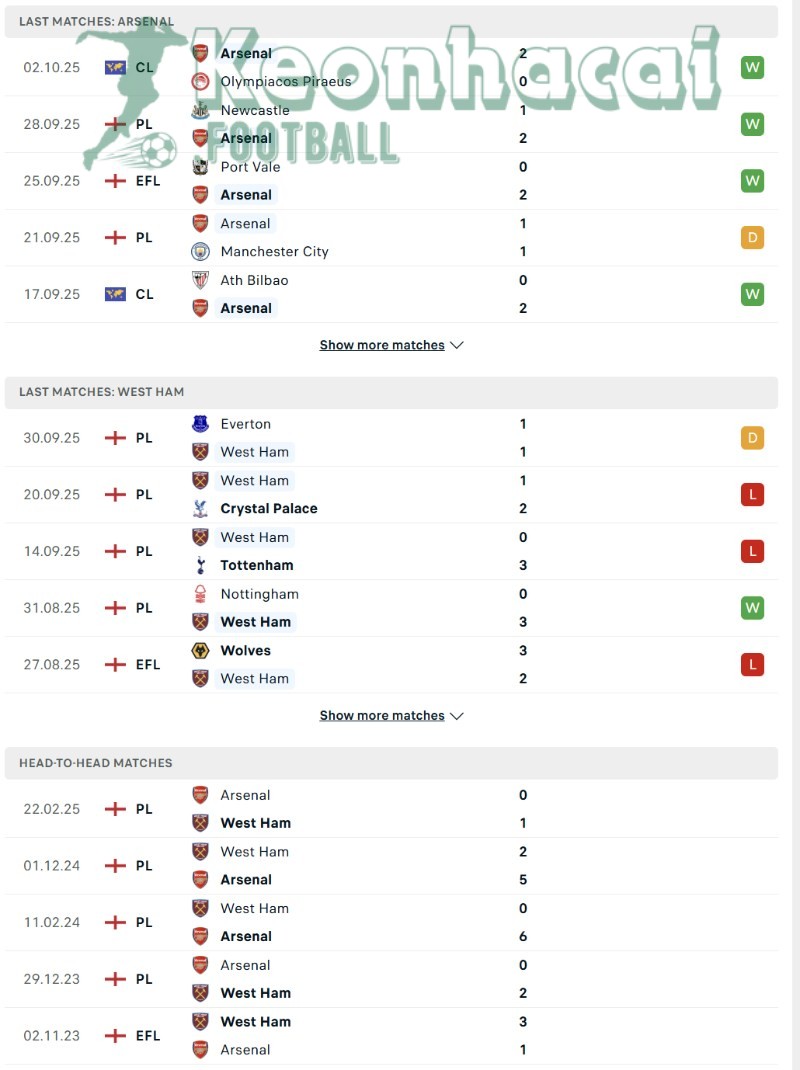800x1070 pixels.
Task: Click the Champions League icon beside 02.10.25
Action: pos(113,67)
